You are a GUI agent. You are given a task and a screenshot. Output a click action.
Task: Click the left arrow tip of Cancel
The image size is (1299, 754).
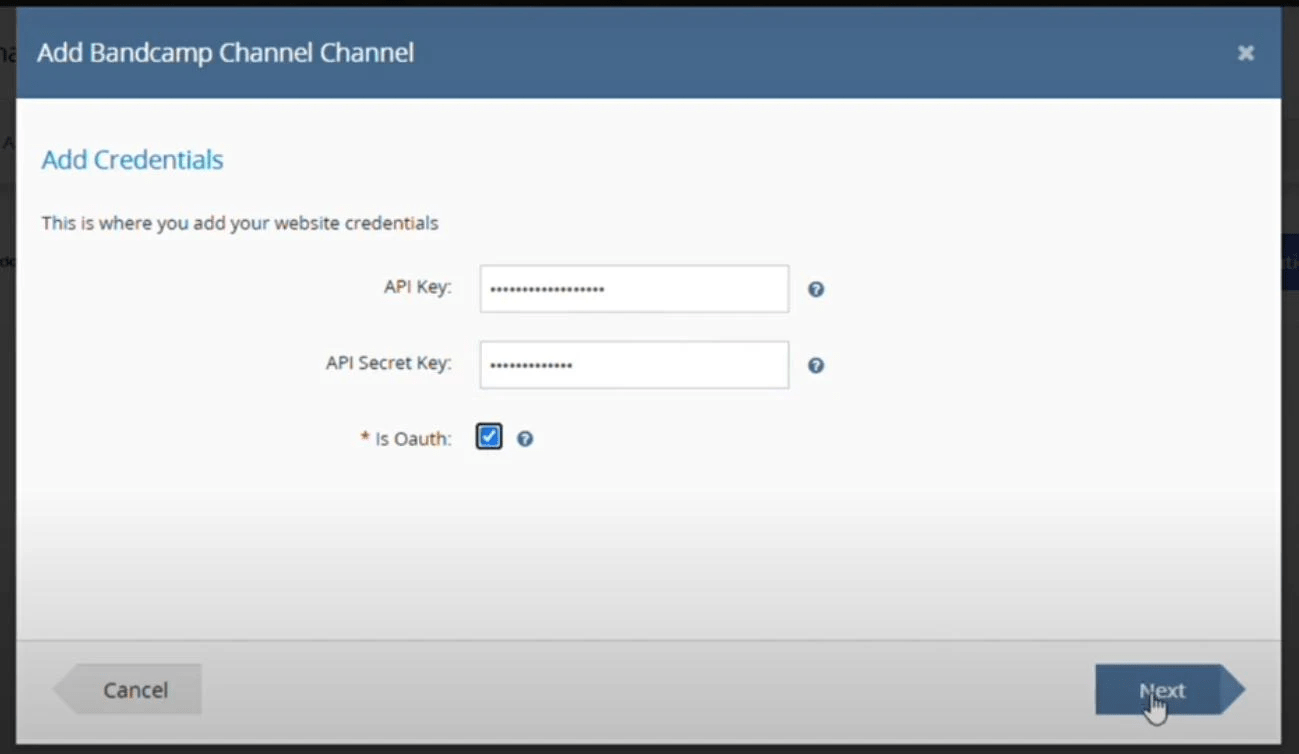tap(64, 690)
